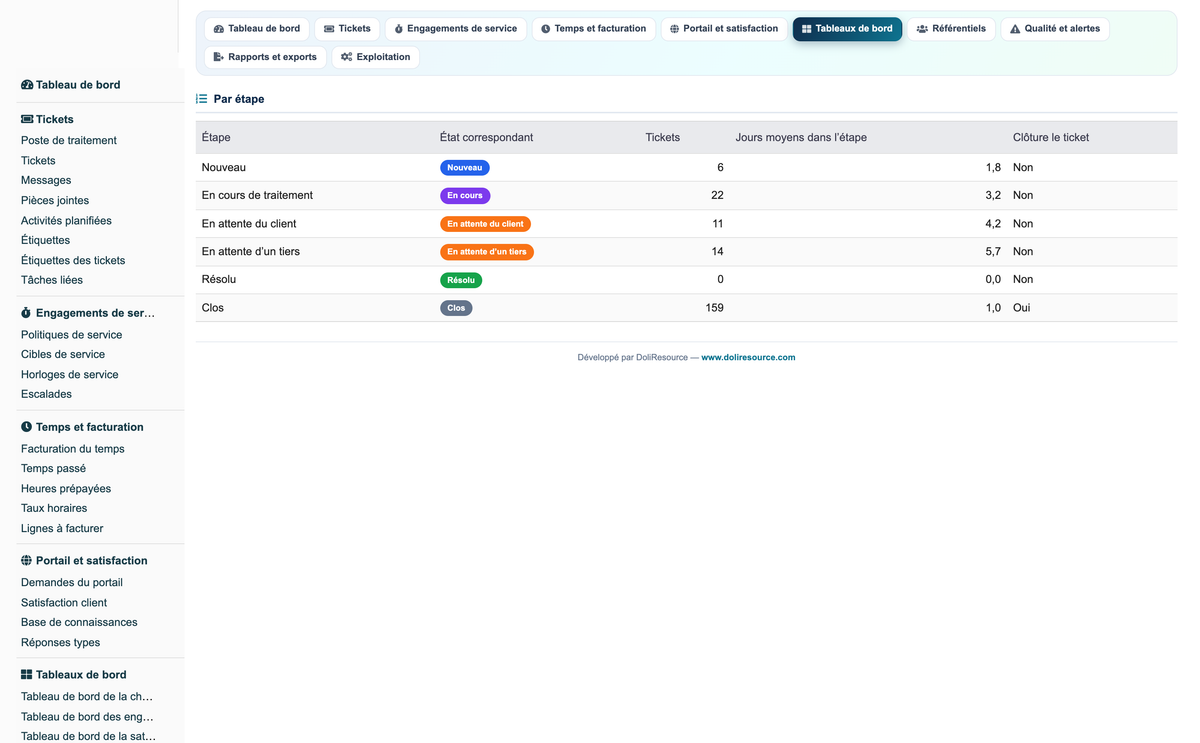This screenshot has height=743, width=1200.
Task: Click the État correspondant column header
Action: click(x=486, y=137)
